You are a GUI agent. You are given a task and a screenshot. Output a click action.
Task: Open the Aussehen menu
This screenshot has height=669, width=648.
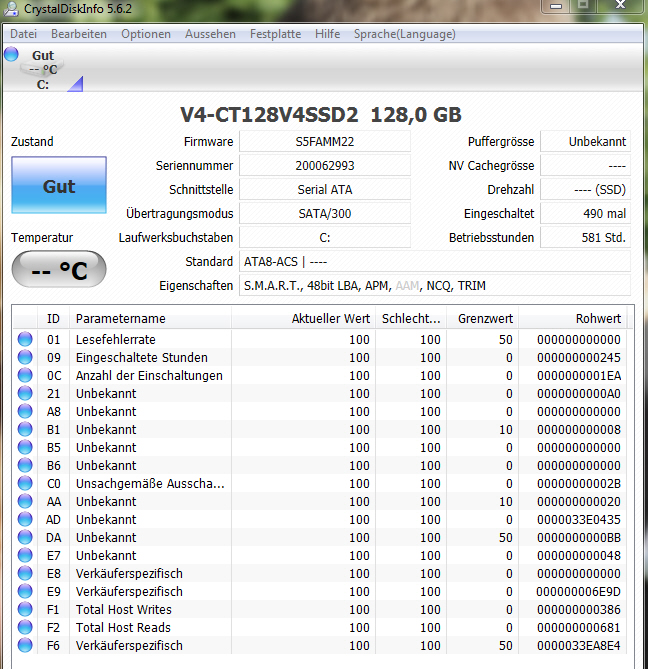click(210, 34)
